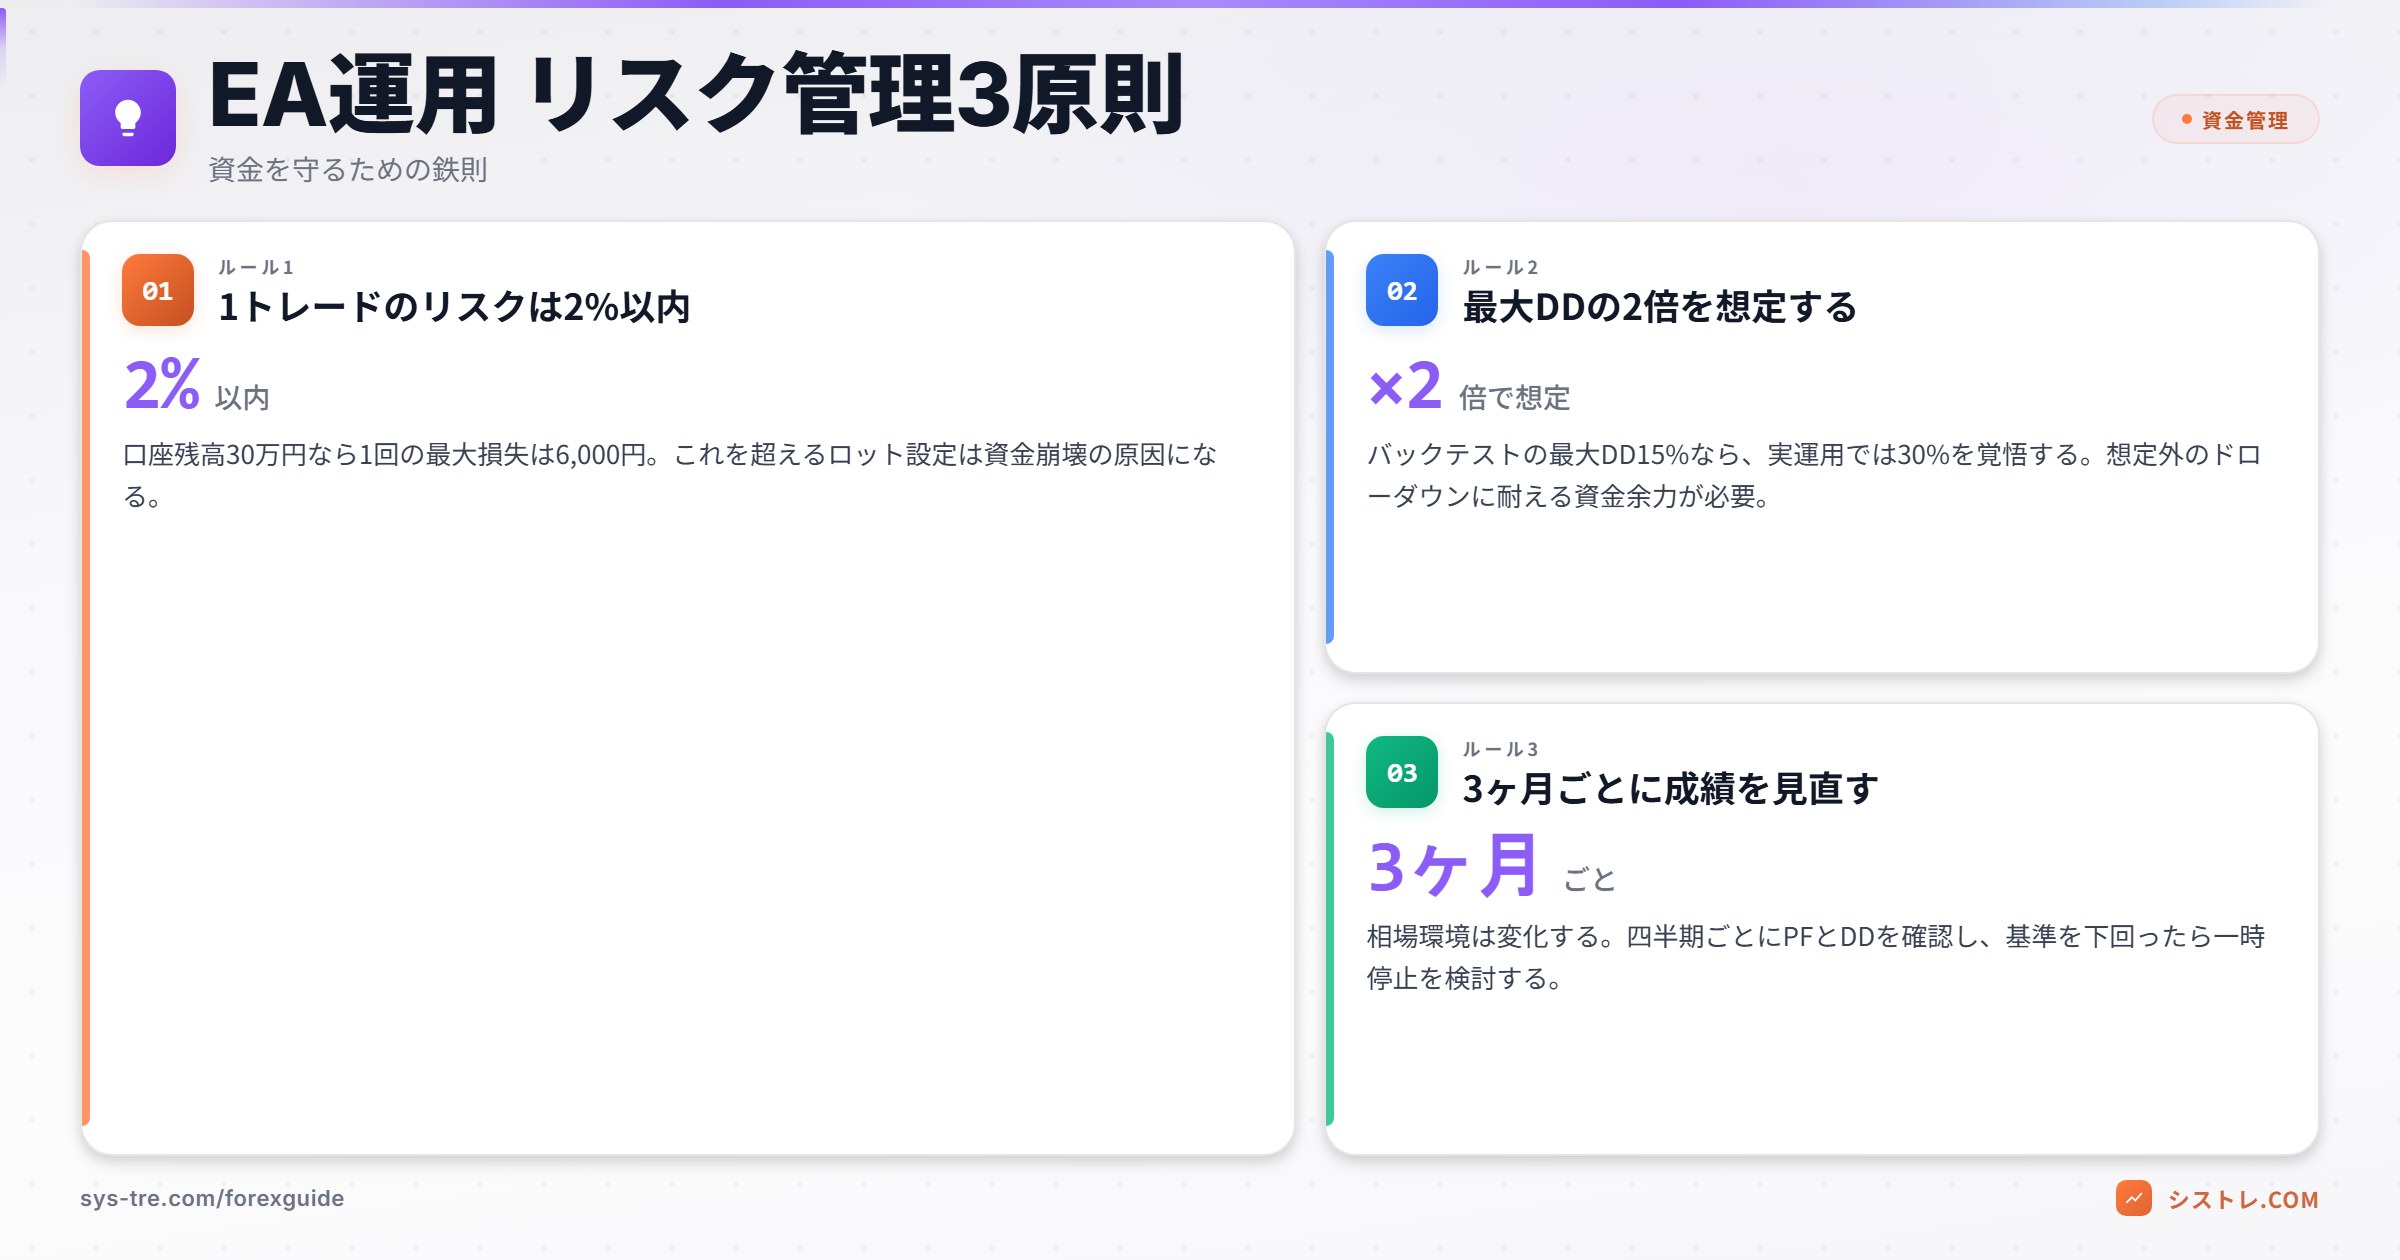Screen dimensions: 2400x1260
Task: Open the sys-tre.com/forexguide link
Action: [x=212, y=1197]
